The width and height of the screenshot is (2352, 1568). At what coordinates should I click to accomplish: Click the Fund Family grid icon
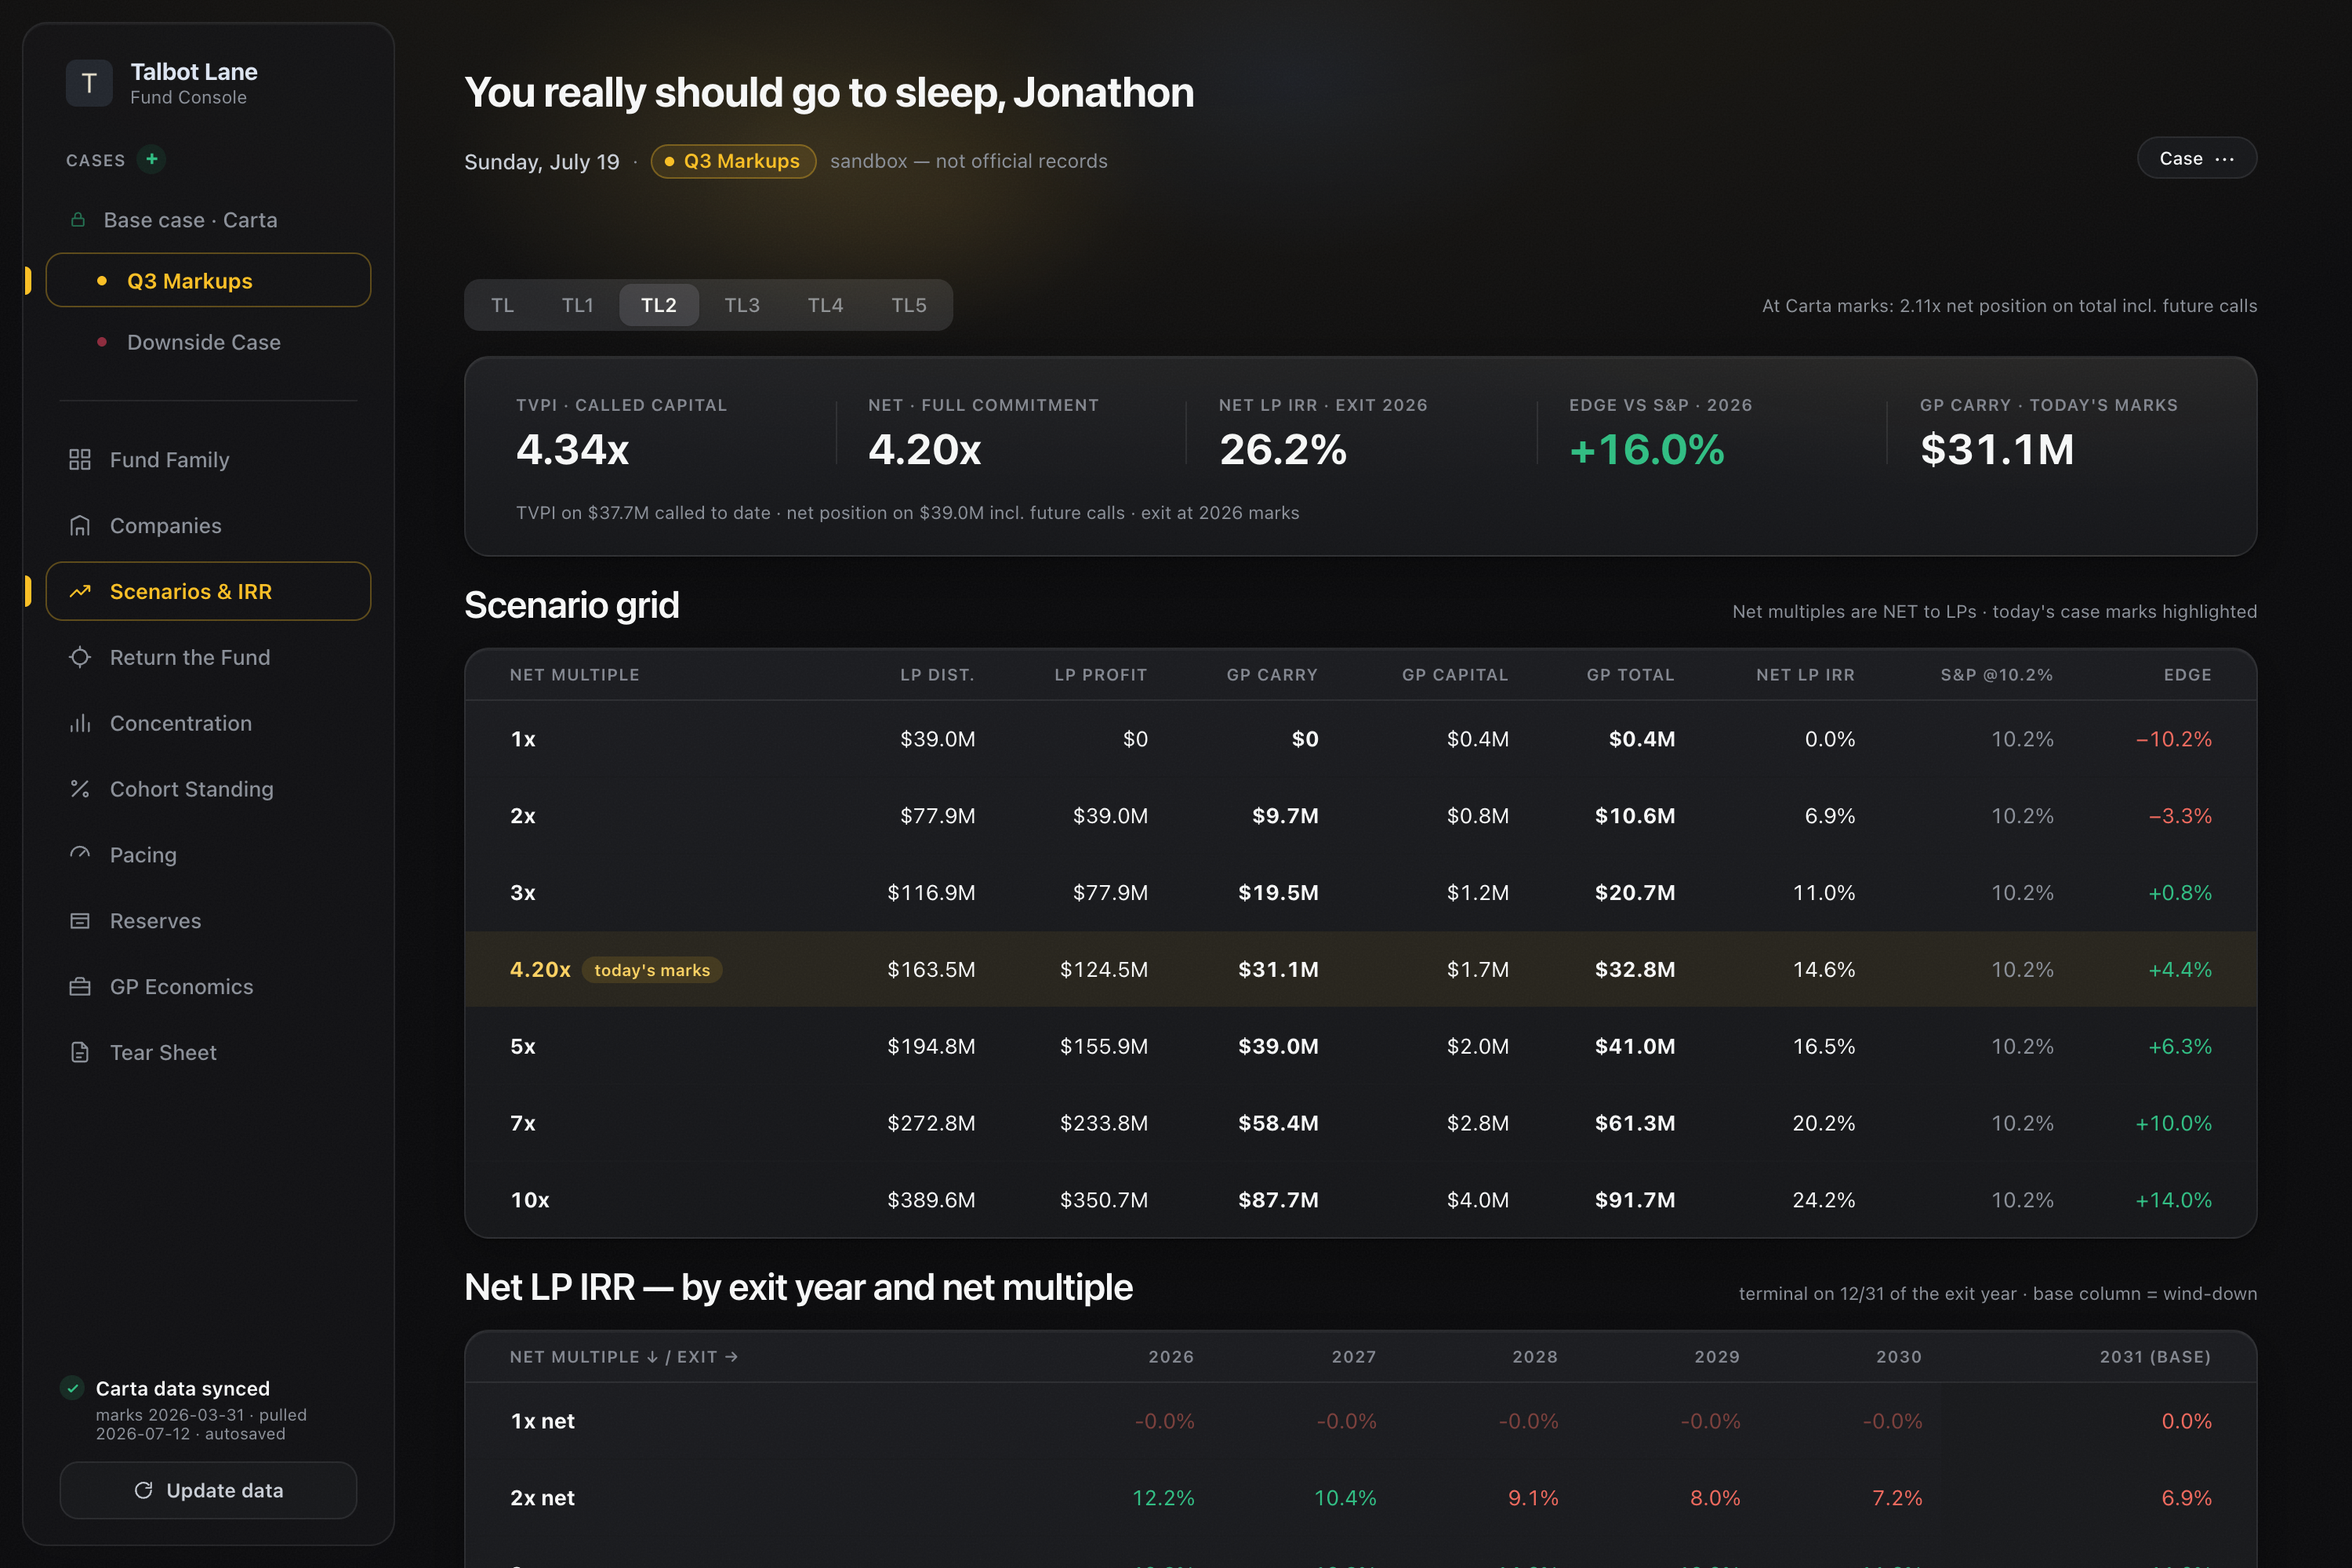point(80,460)
